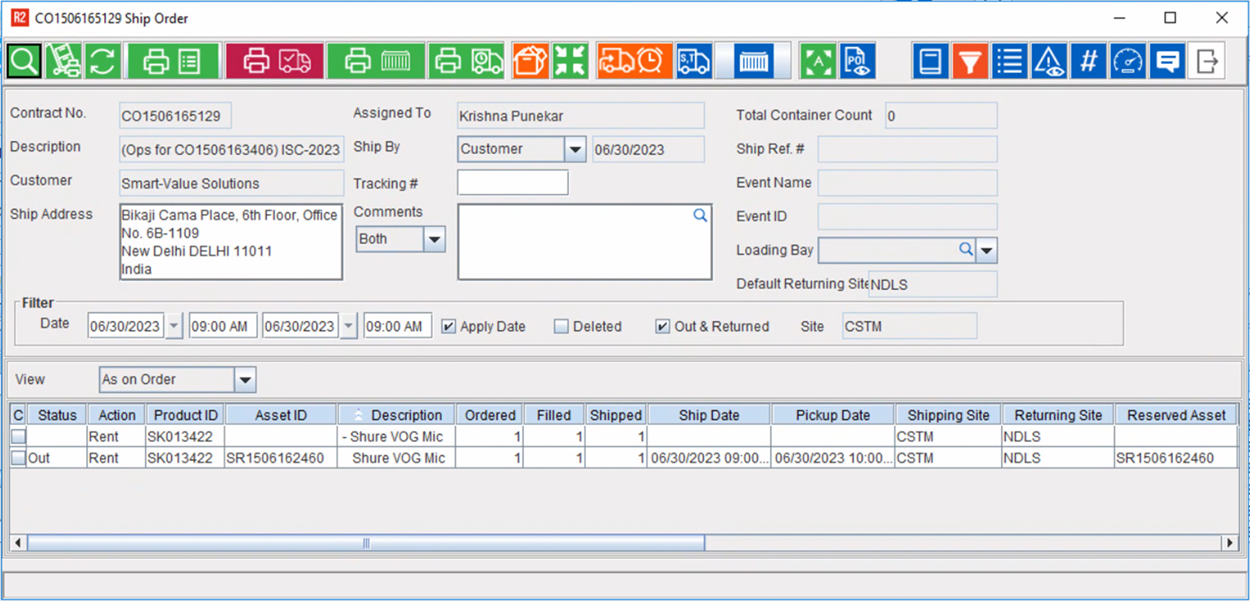Click the green refresh arrows icon
Image resolution: width=1250 pixels, height=601 pixels.
[x=102, y=61]
